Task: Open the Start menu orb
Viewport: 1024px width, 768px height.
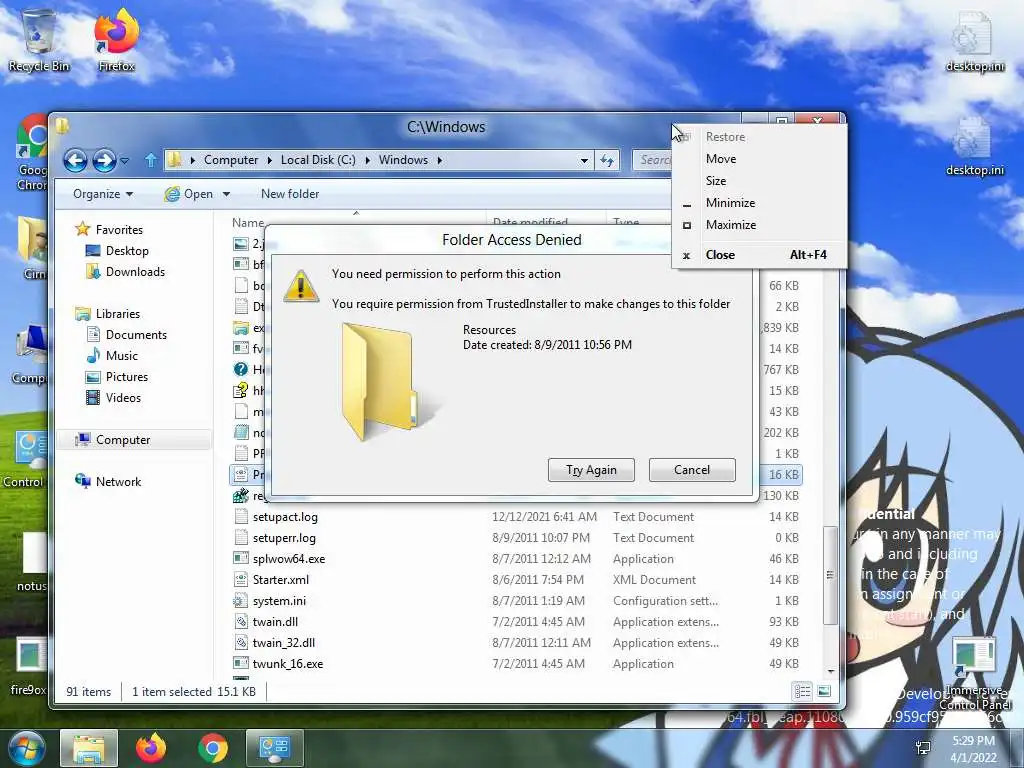Action: 25,748
